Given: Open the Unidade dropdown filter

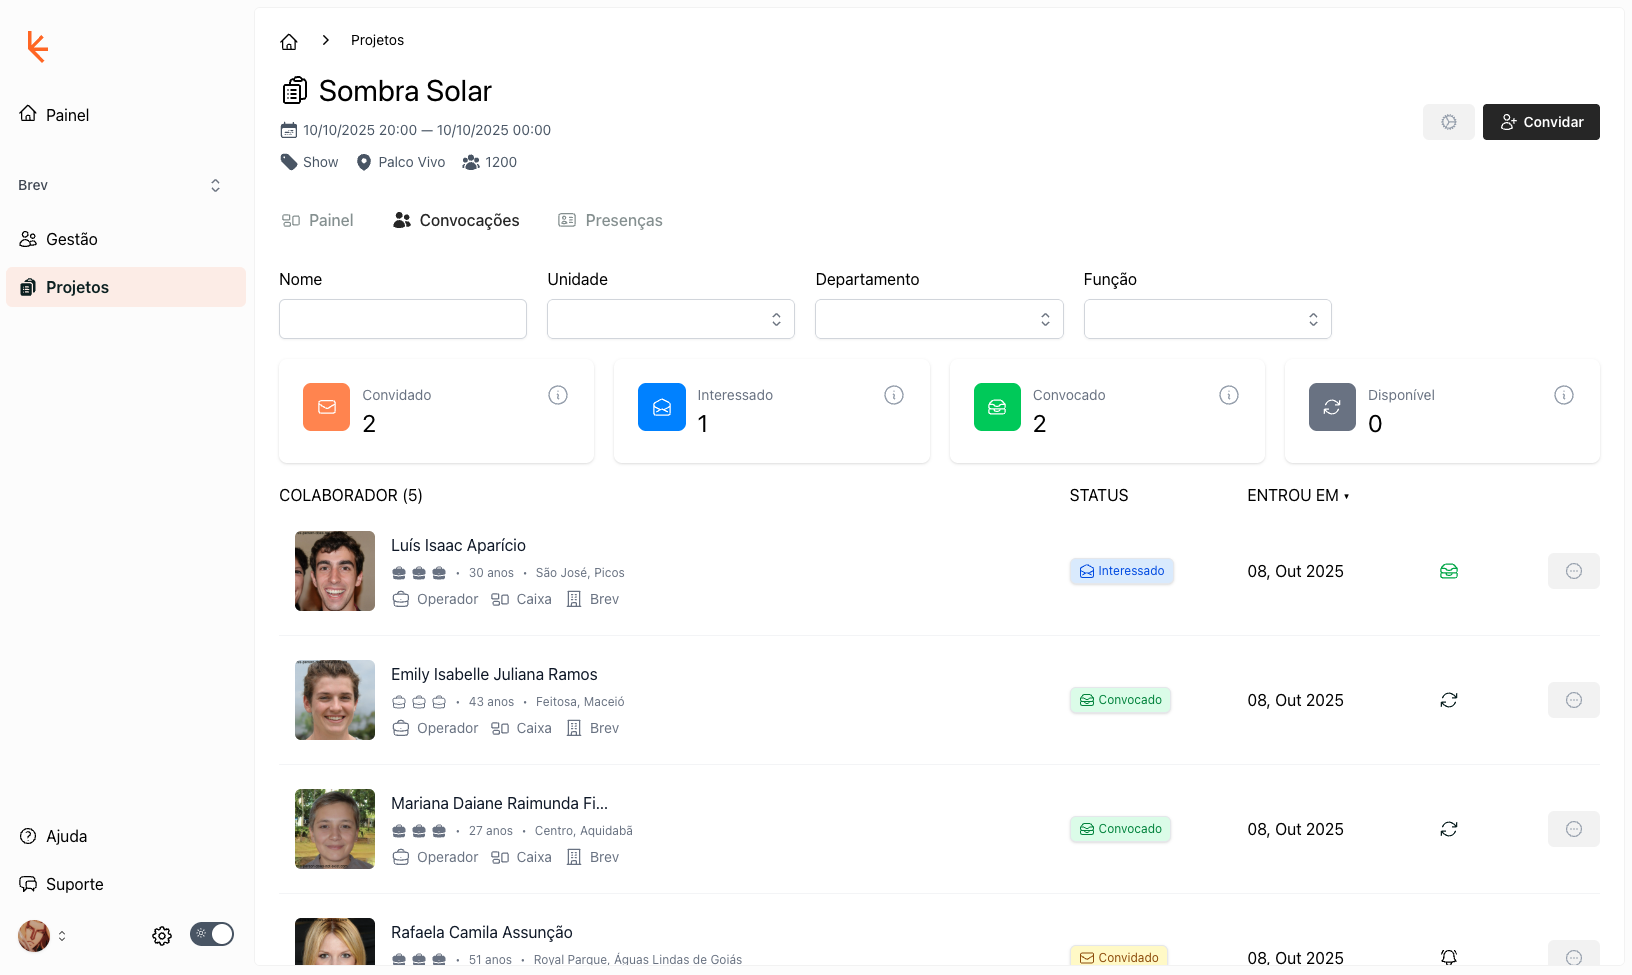Looking at the screenshot, I should coord(670,319).
